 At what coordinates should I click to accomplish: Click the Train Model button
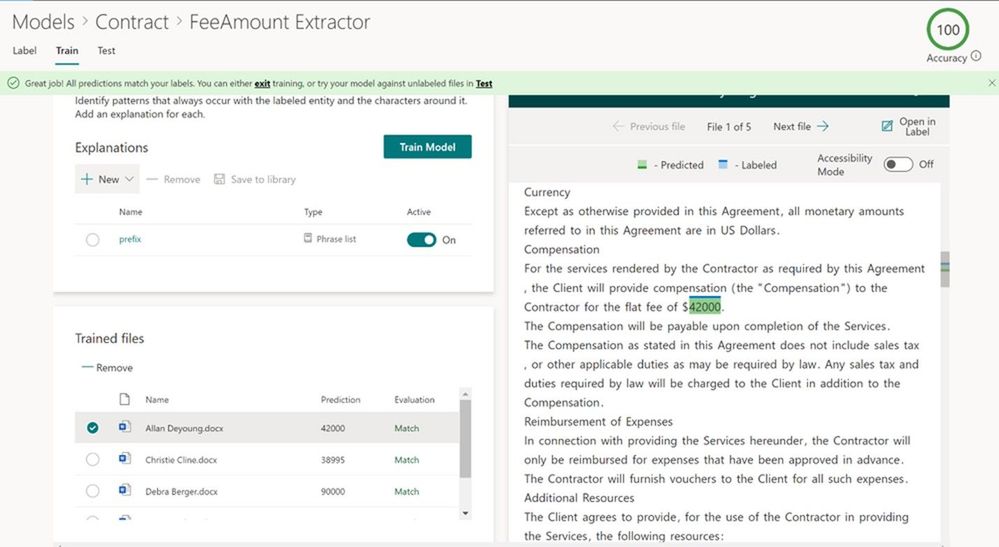(x=428, y=146)
